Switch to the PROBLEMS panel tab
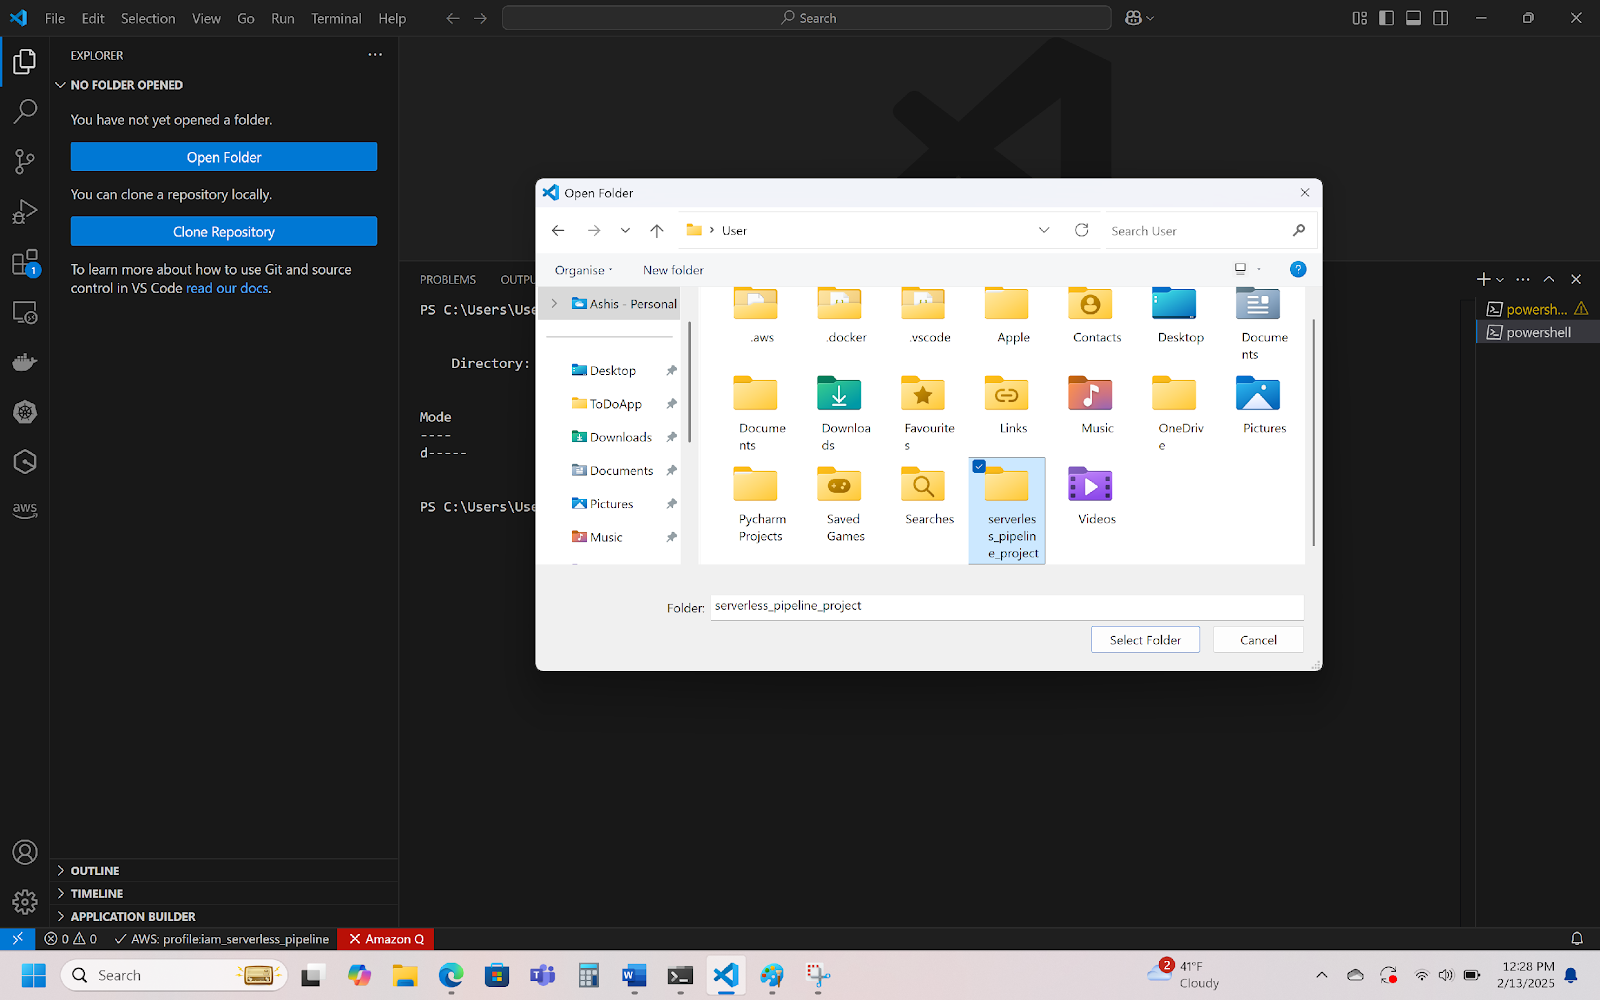Image resolution: width=1600 pixels, height=1000 pixels. 448,280
